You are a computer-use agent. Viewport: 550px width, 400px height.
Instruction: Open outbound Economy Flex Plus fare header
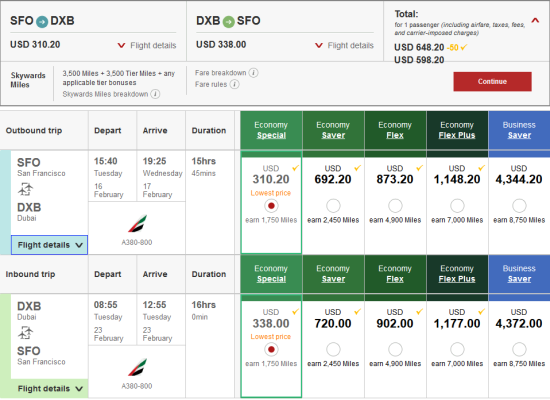click(457, 130)
